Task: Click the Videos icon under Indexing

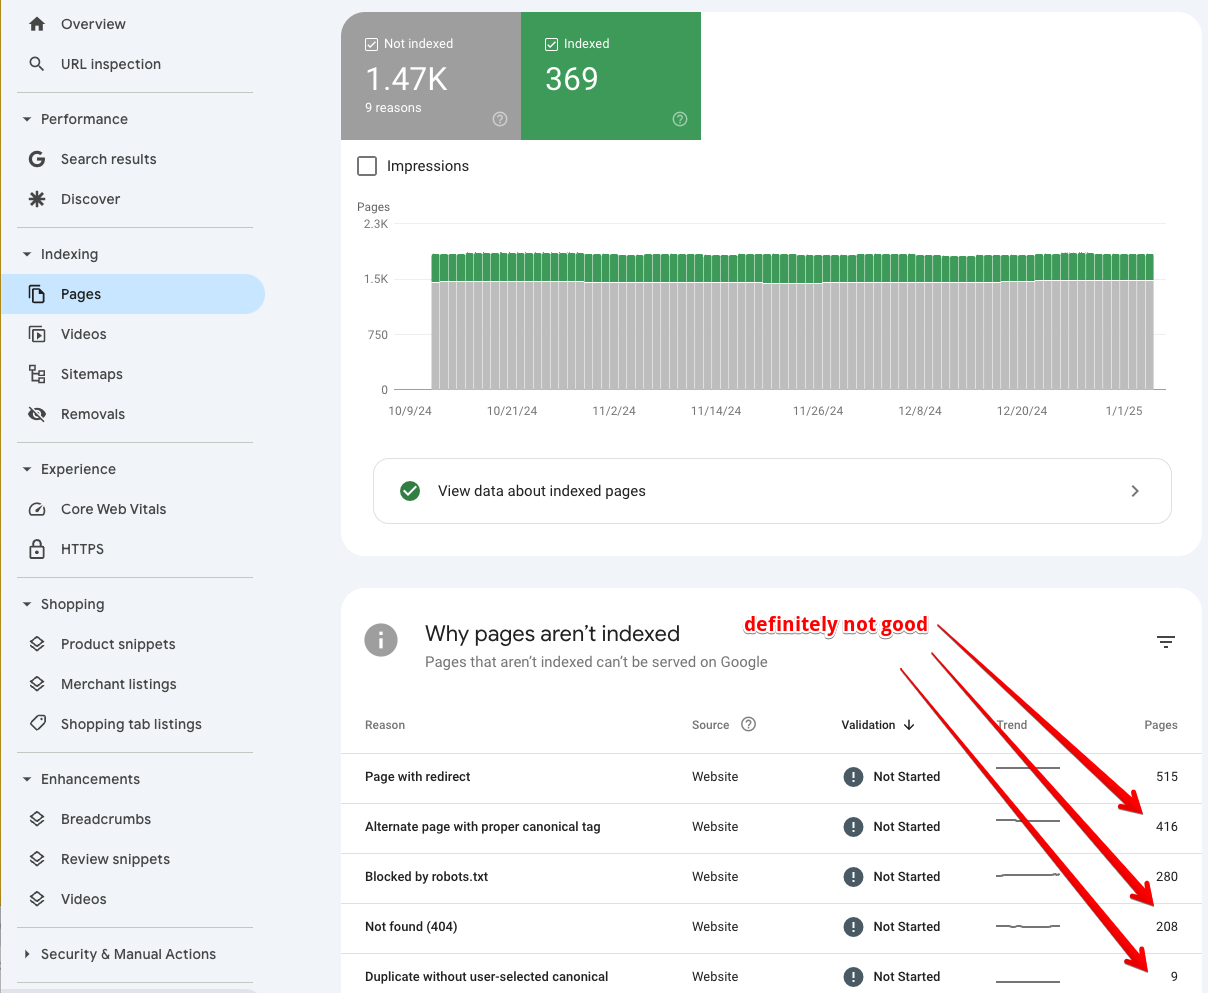Action: pyautogui.click(x=37, y=334)
